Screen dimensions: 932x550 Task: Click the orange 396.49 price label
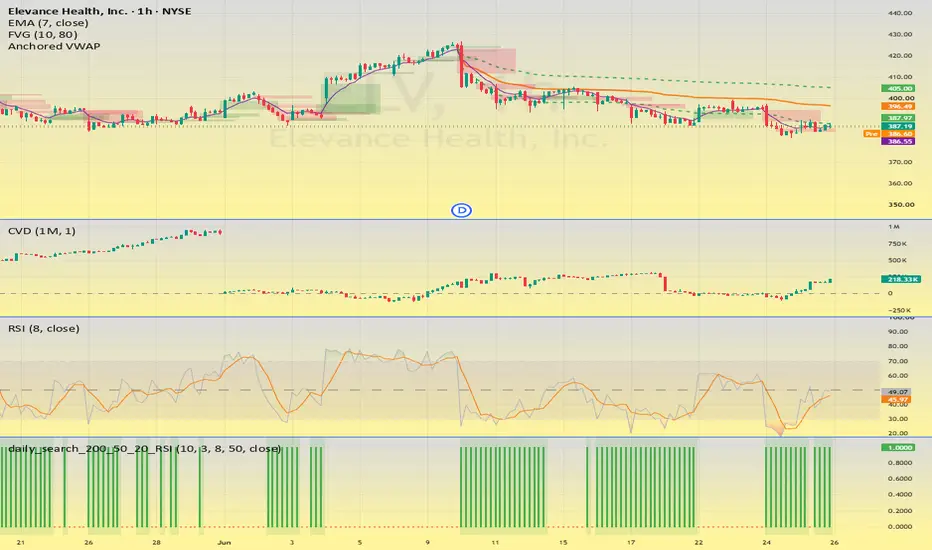coord(898,106)
